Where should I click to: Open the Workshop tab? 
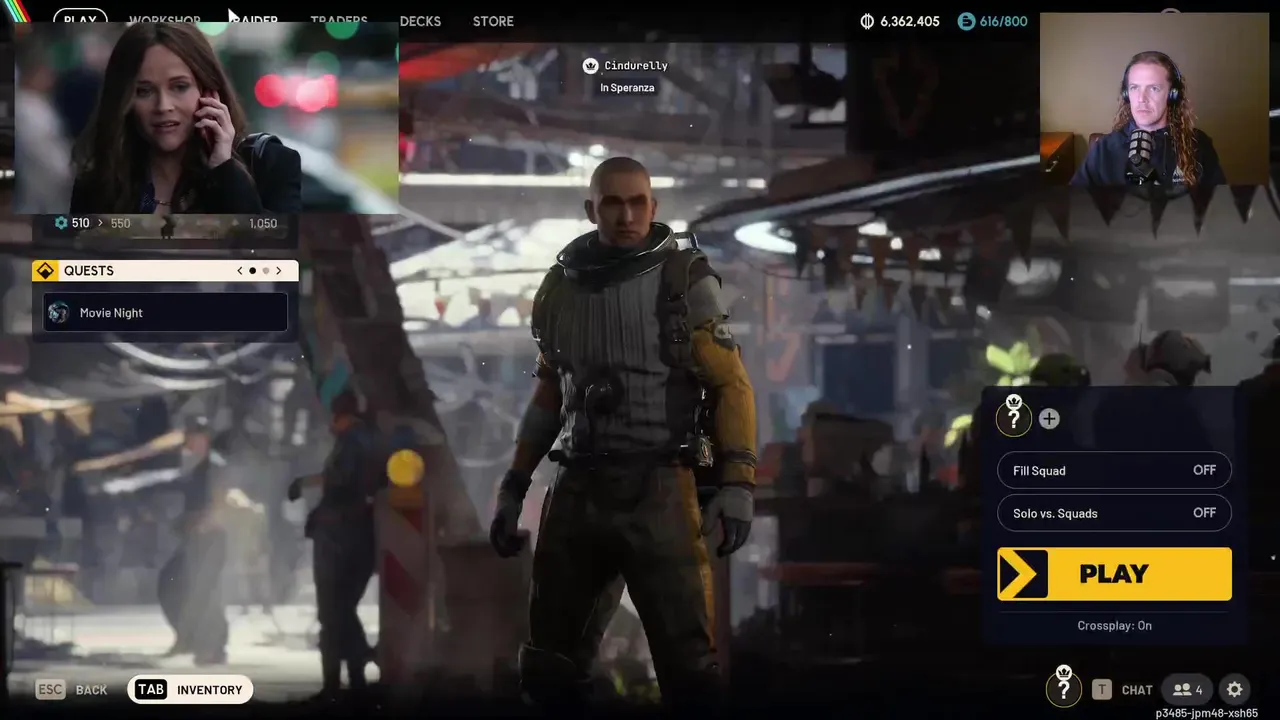tap(165, 21)
